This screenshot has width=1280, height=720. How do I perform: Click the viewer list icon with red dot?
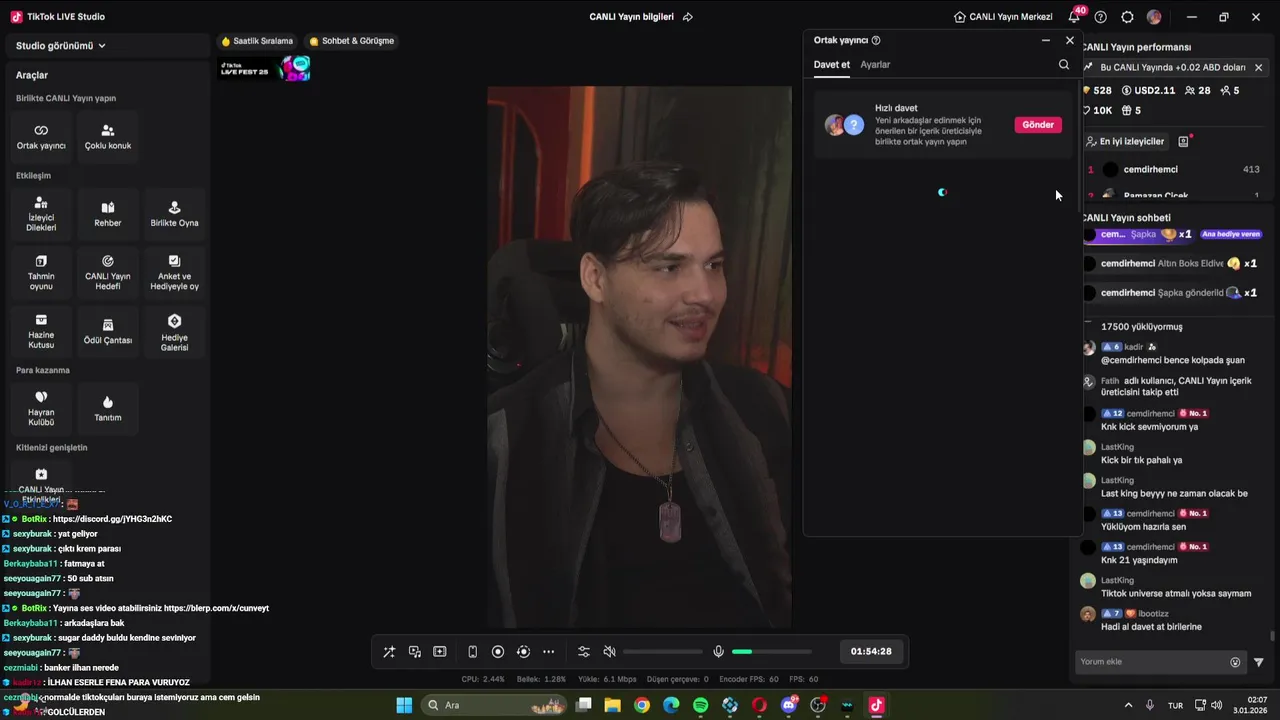(1184, 142)
